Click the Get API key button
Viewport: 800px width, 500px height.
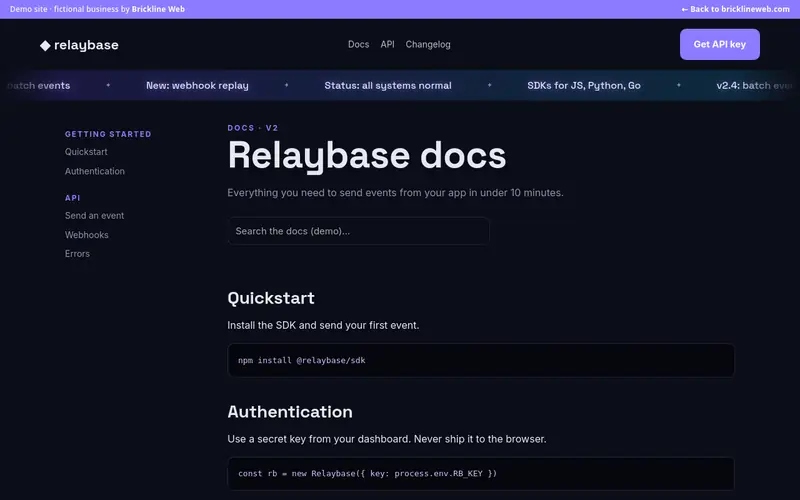719,44
